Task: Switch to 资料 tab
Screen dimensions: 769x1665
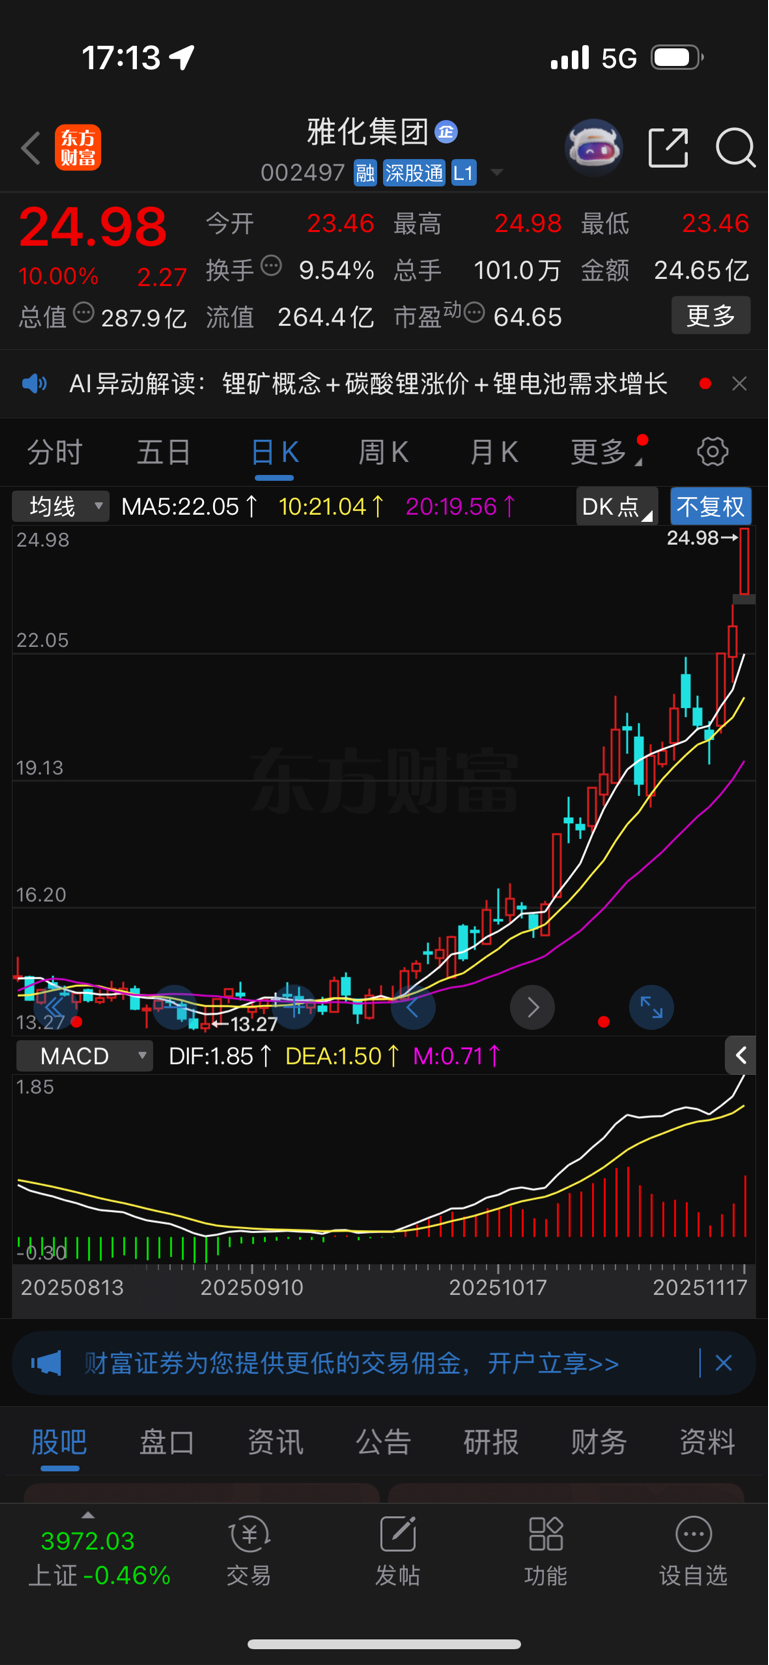Action: pos(707,1442)
